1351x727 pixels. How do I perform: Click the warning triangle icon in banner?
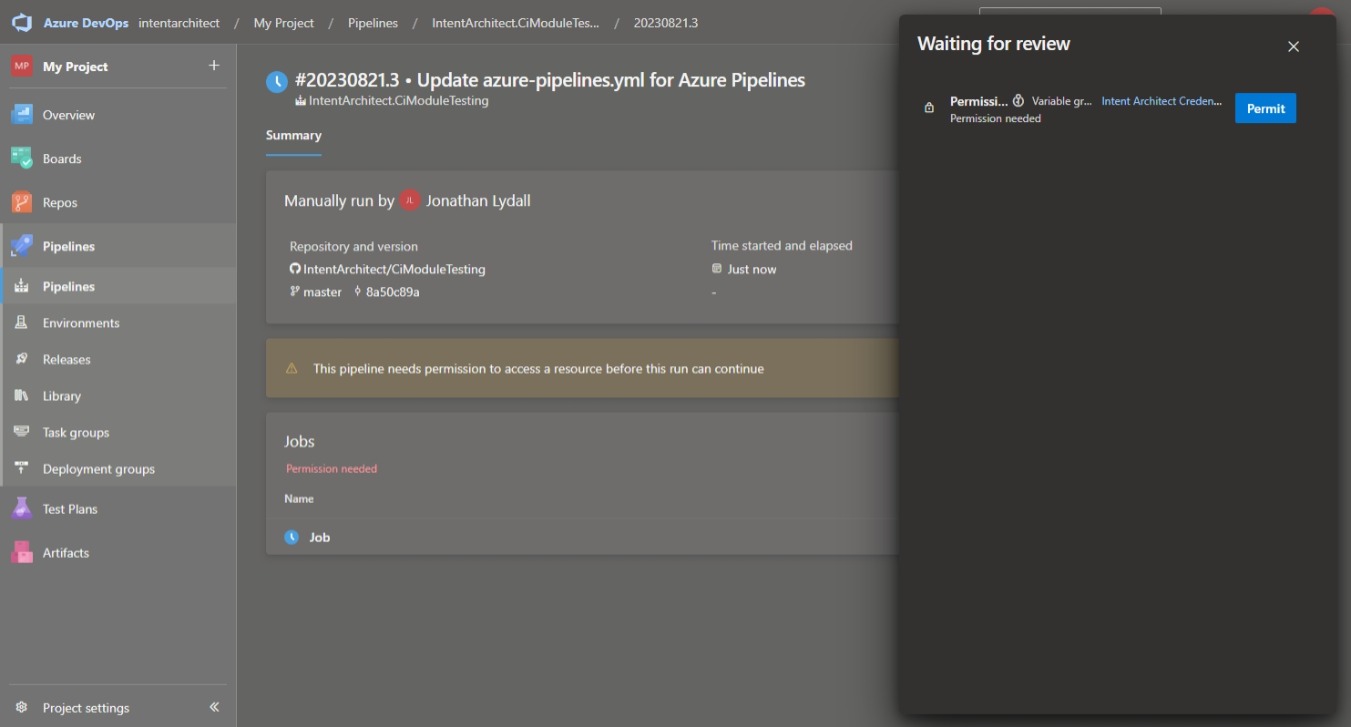click(x=292, y=369)
